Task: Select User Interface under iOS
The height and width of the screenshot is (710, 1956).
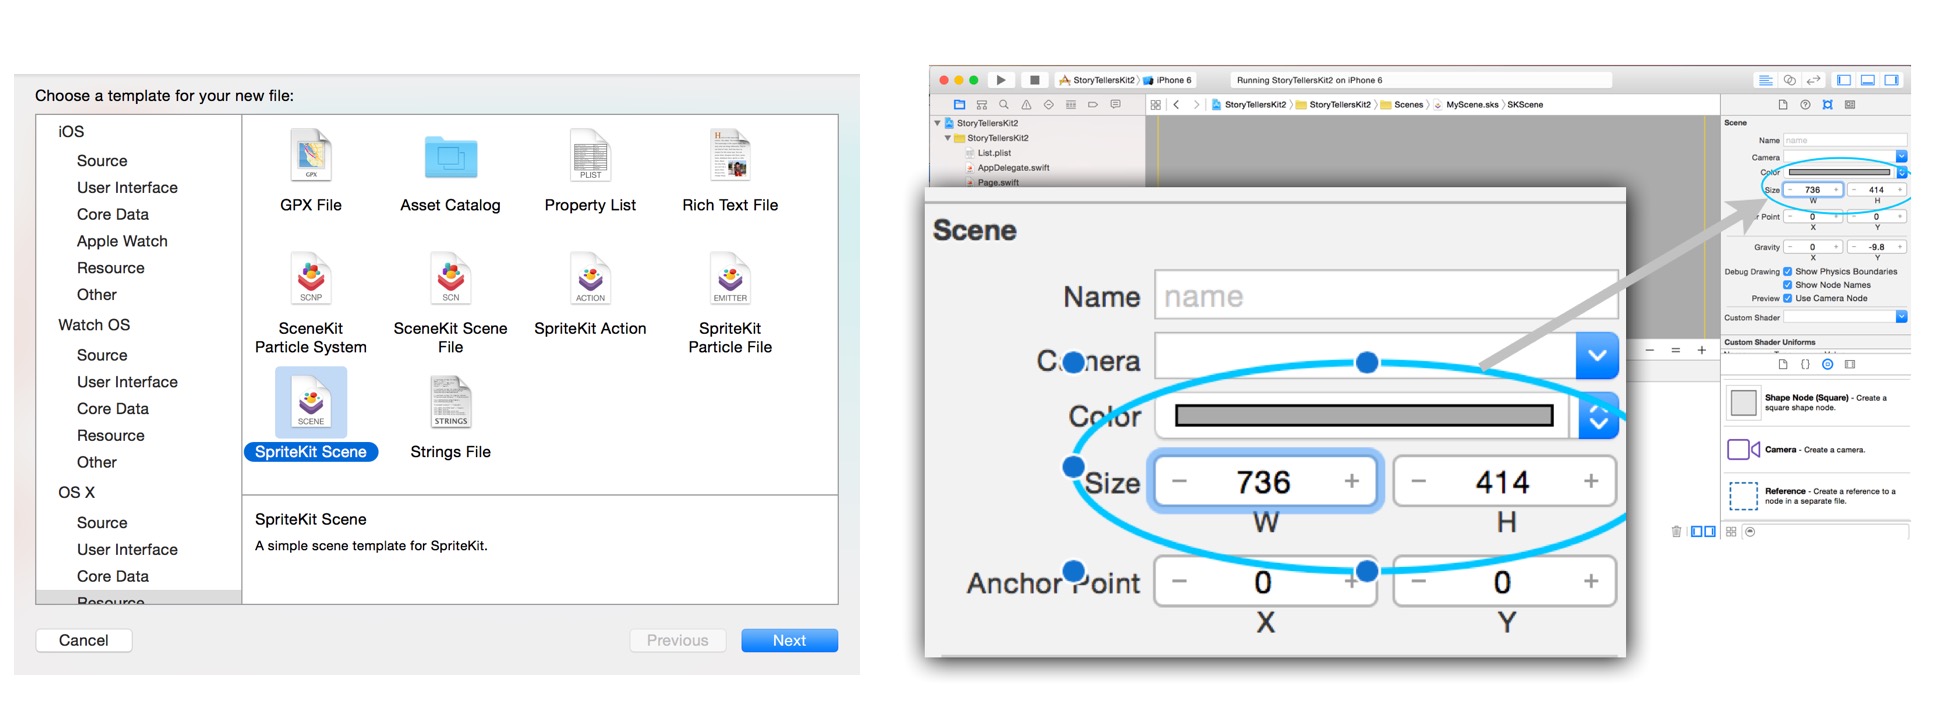Action: point(127,188)
